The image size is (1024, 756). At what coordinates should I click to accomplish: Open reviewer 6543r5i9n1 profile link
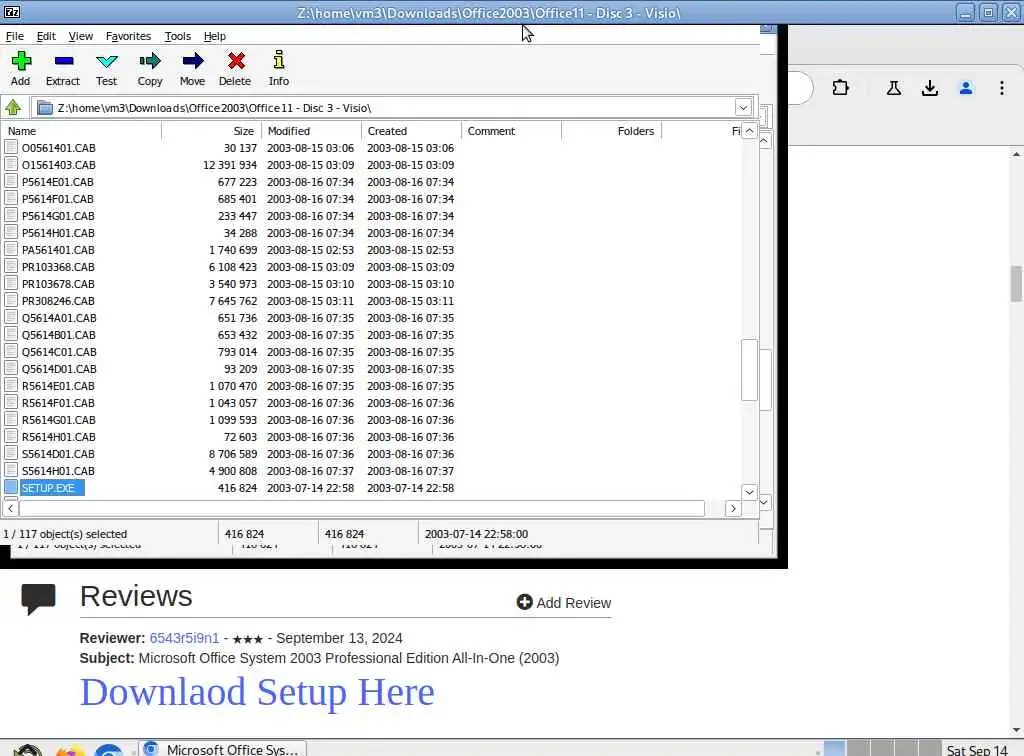(184, 638)
